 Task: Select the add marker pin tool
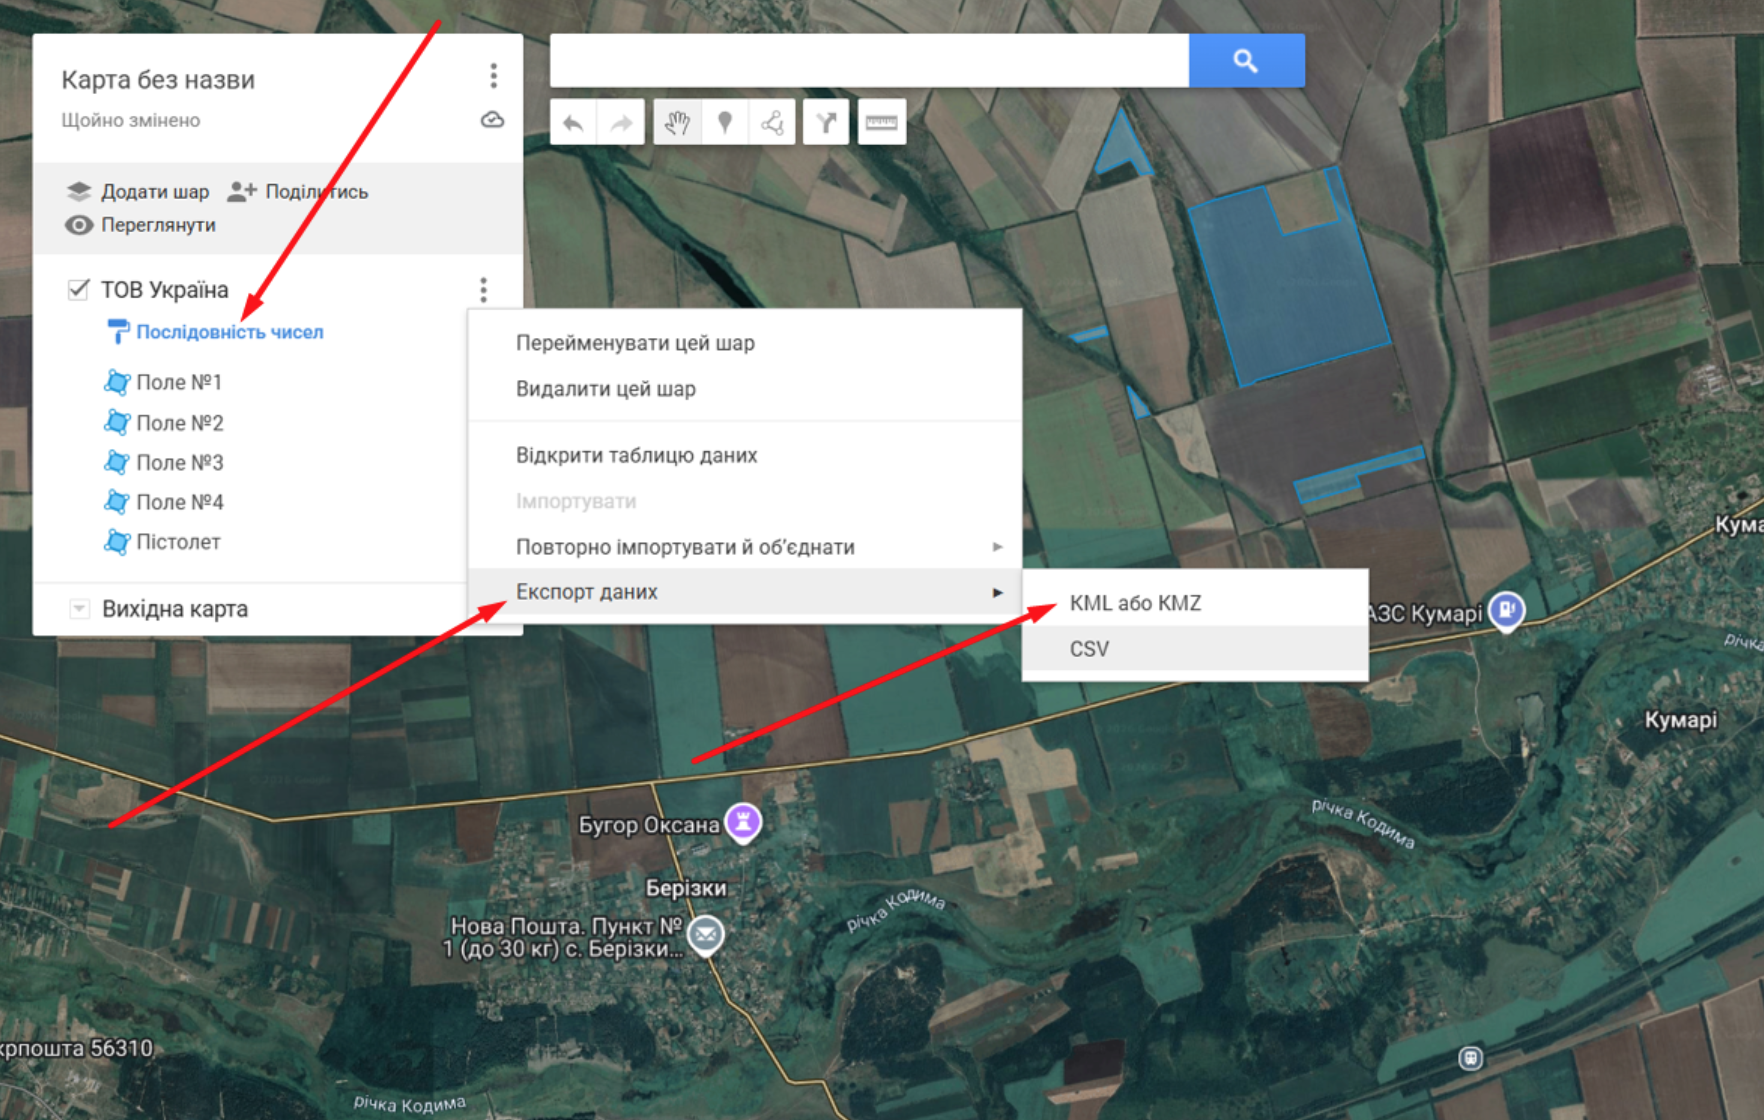[725, 123]
